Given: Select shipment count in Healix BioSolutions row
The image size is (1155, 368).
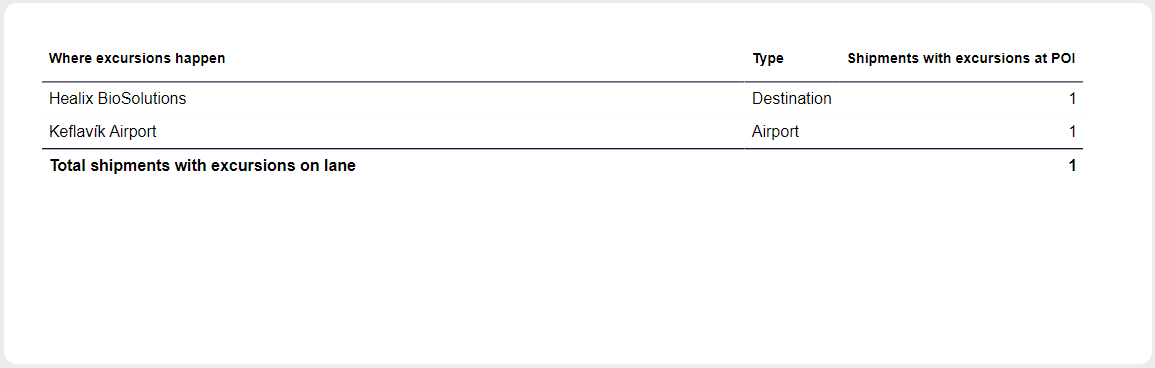Looking at the screenshot, I should [1072, 99].
